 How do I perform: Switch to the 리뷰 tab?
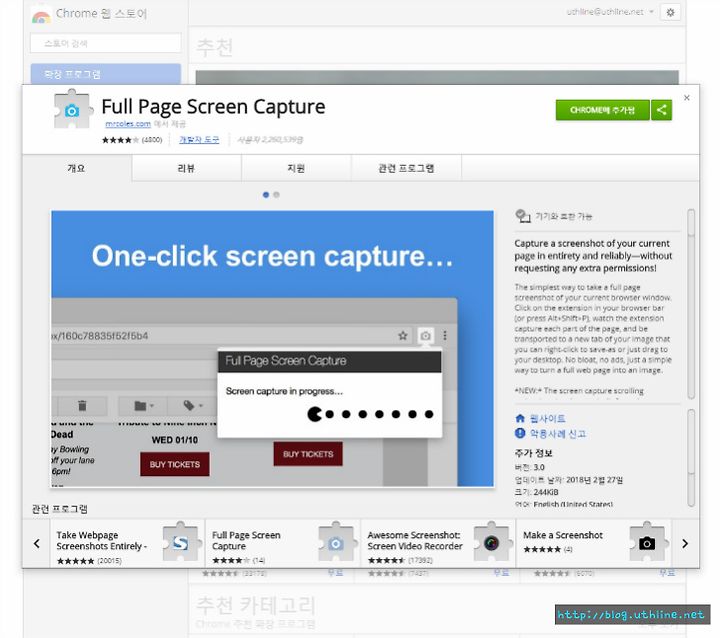tap(186, 168)
